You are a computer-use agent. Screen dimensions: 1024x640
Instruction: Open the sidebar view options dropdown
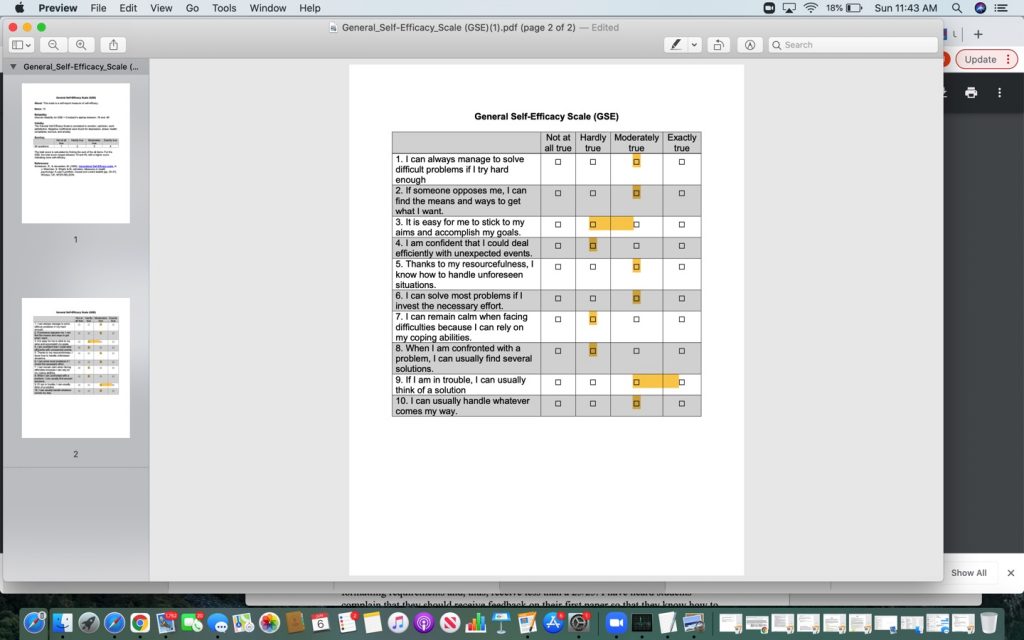(x=22, y=45)
